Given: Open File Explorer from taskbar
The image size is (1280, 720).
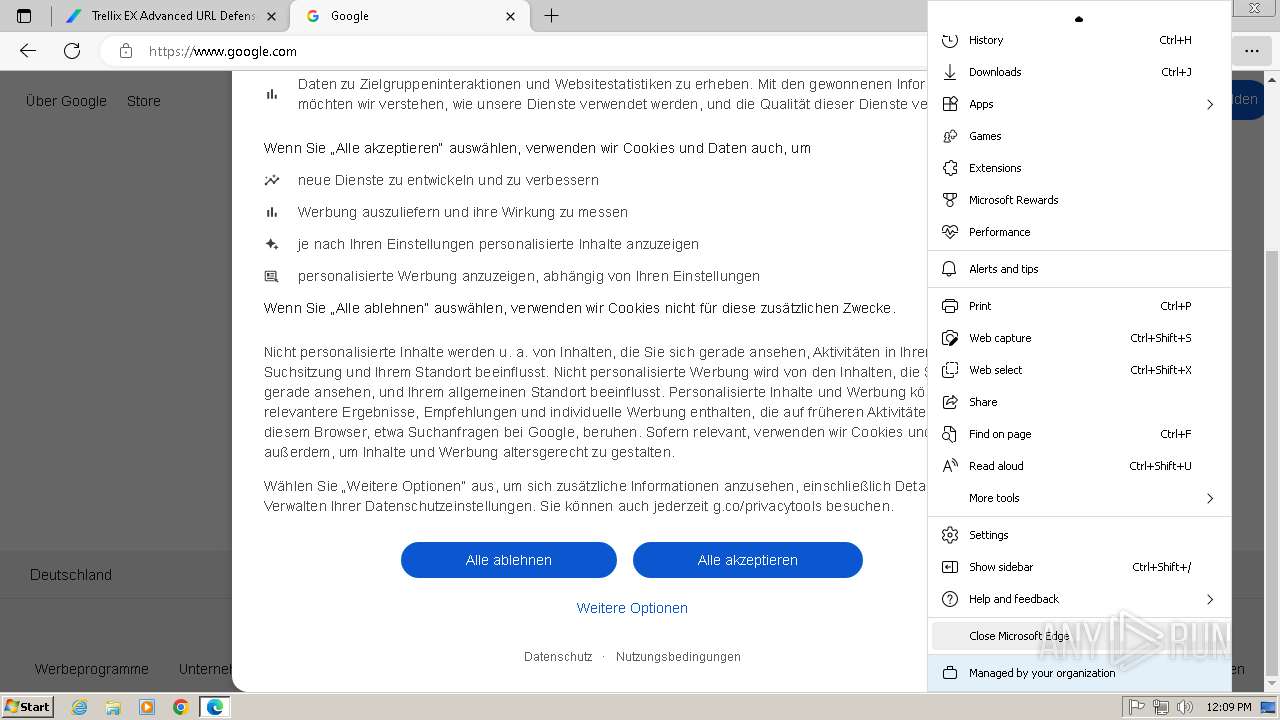Looking at the screenshot, I should point(113,707).
